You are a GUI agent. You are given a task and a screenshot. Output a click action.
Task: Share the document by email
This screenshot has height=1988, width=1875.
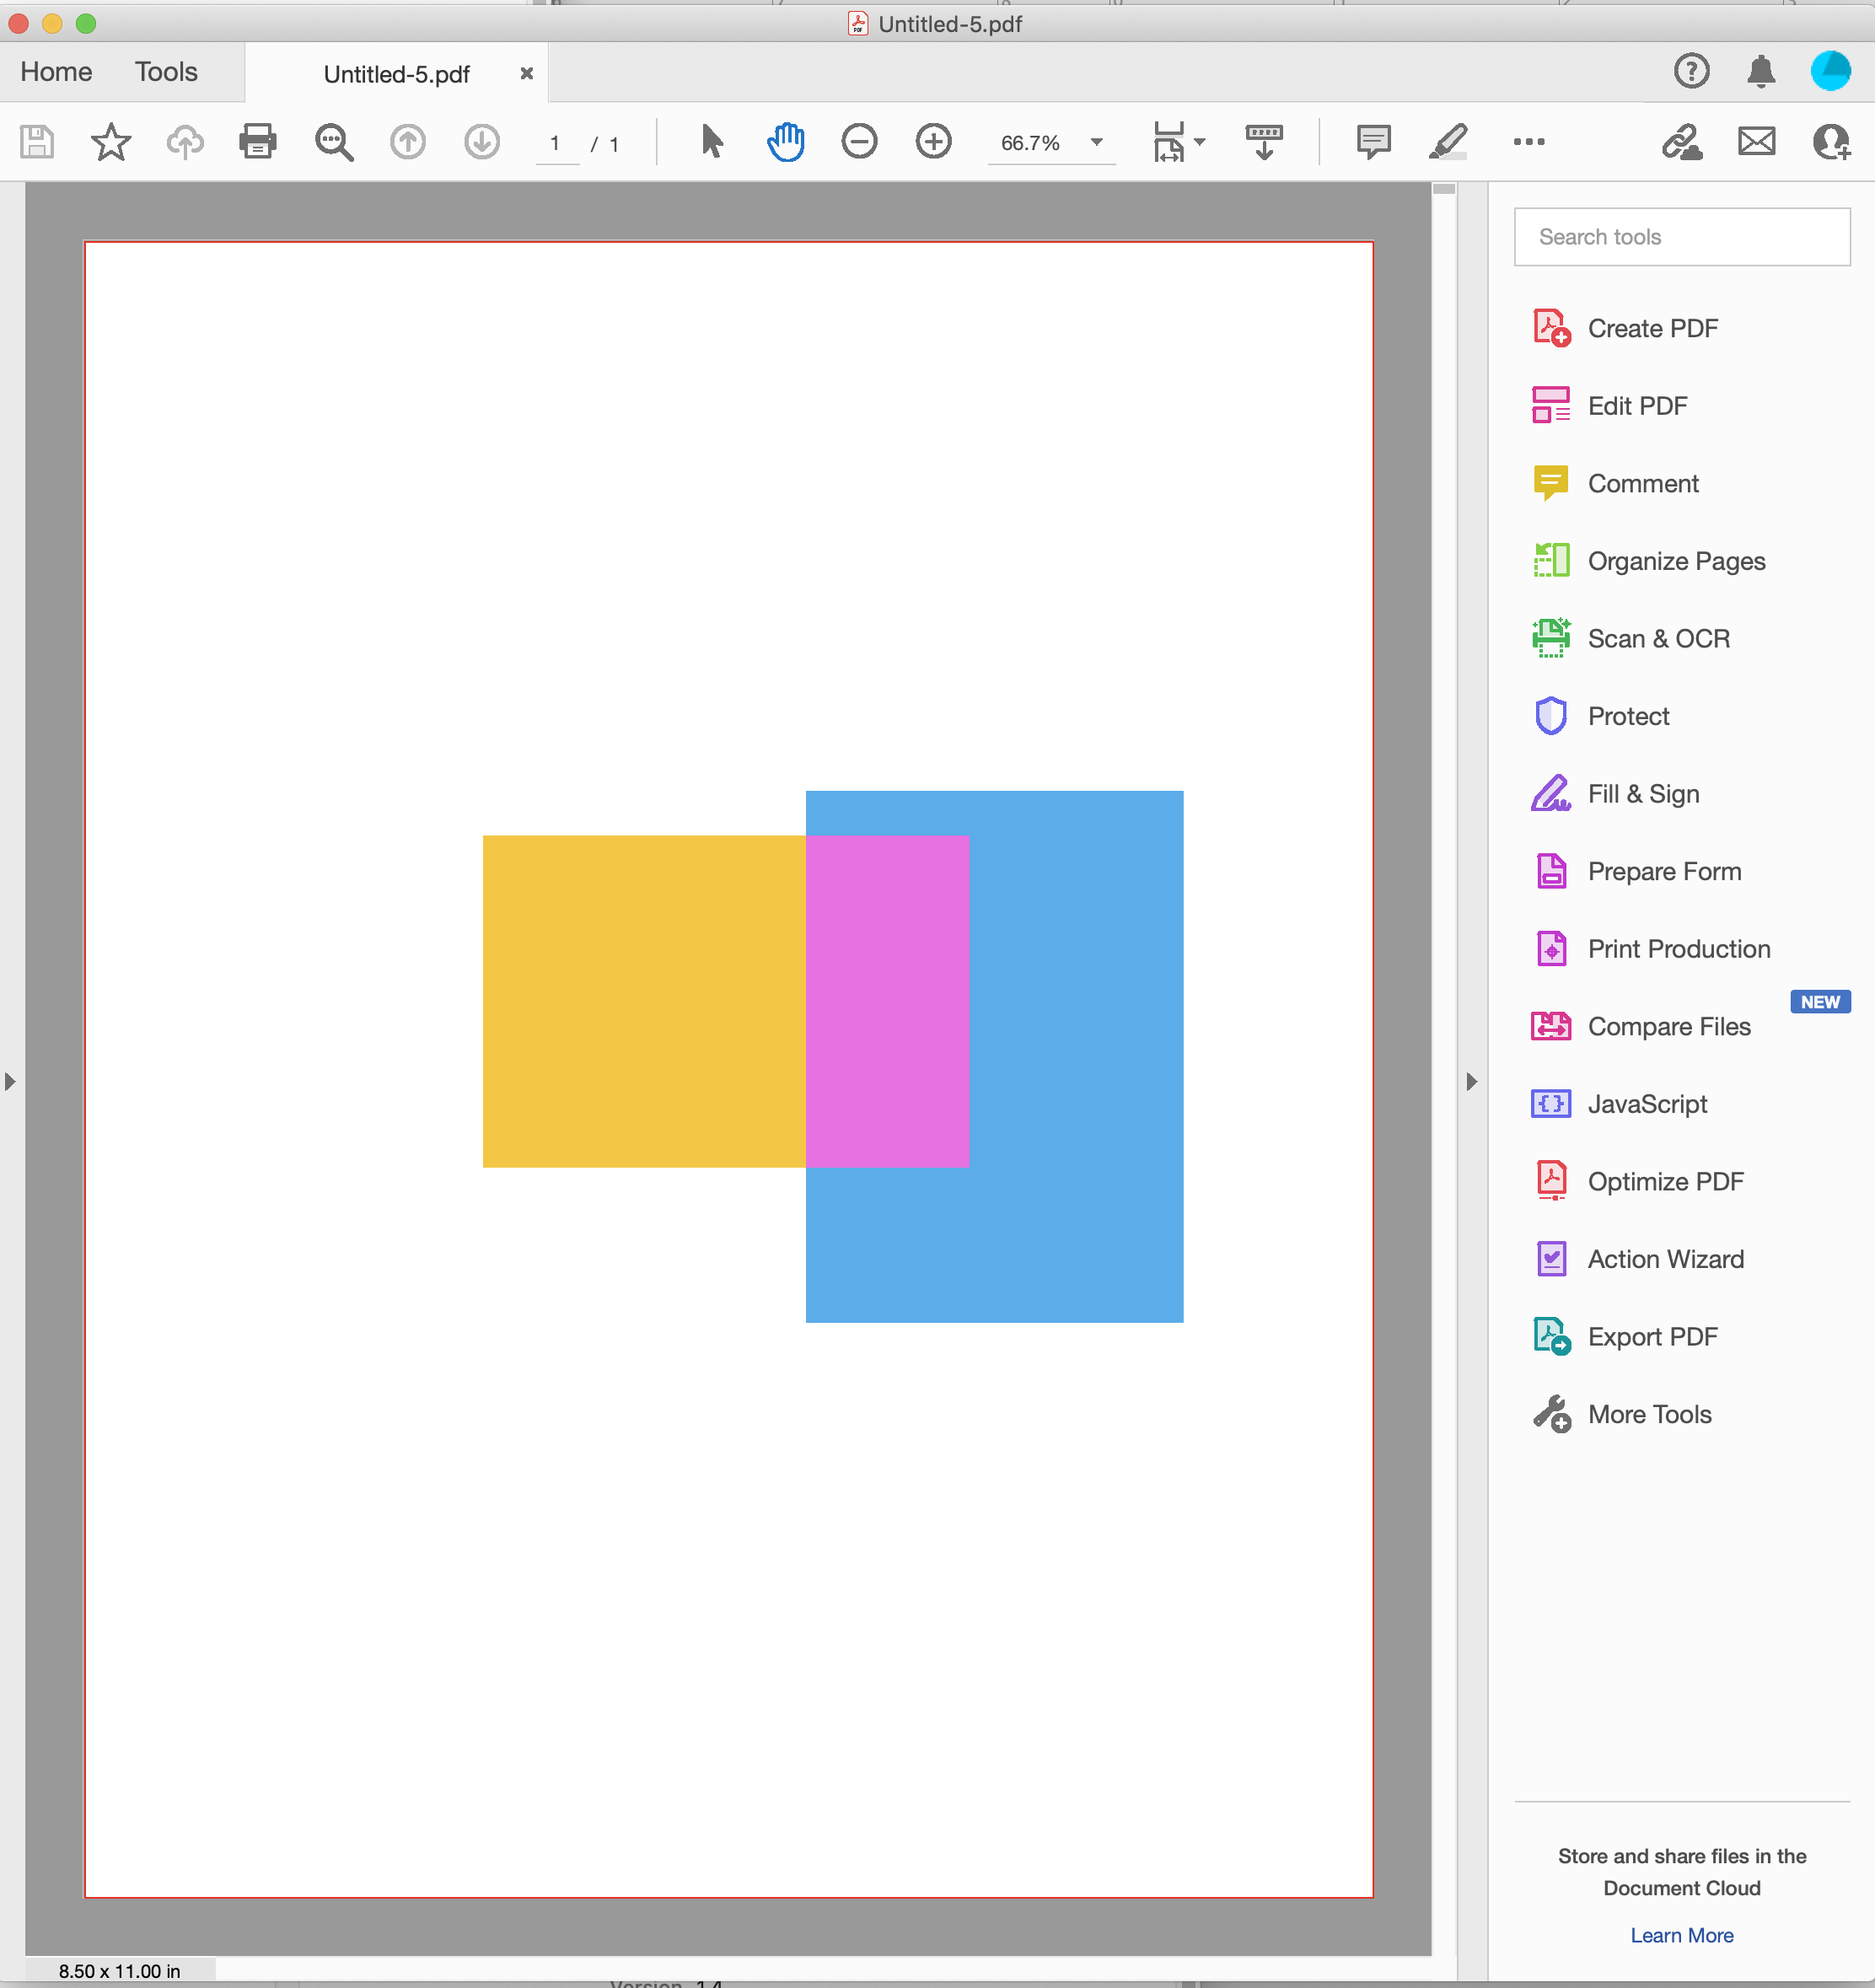1757,142
